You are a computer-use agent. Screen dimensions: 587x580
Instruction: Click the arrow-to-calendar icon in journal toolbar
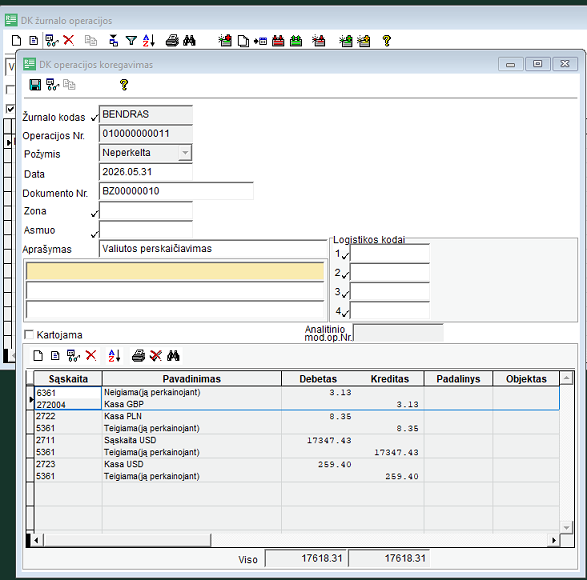click(x=260, y=41)
